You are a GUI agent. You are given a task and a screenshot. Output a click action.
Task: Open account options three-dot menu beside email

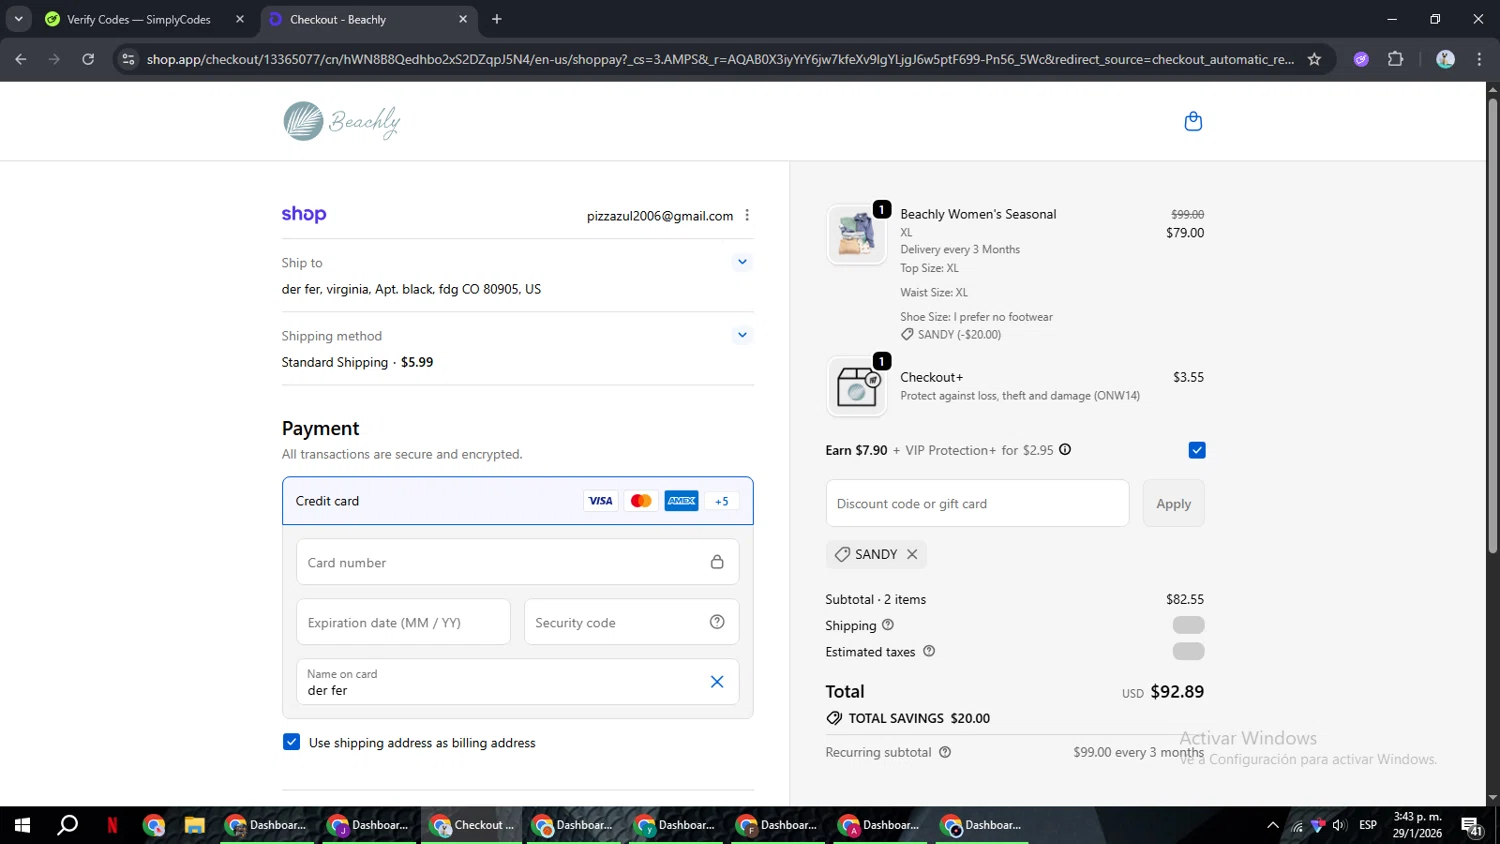point(747,215)
